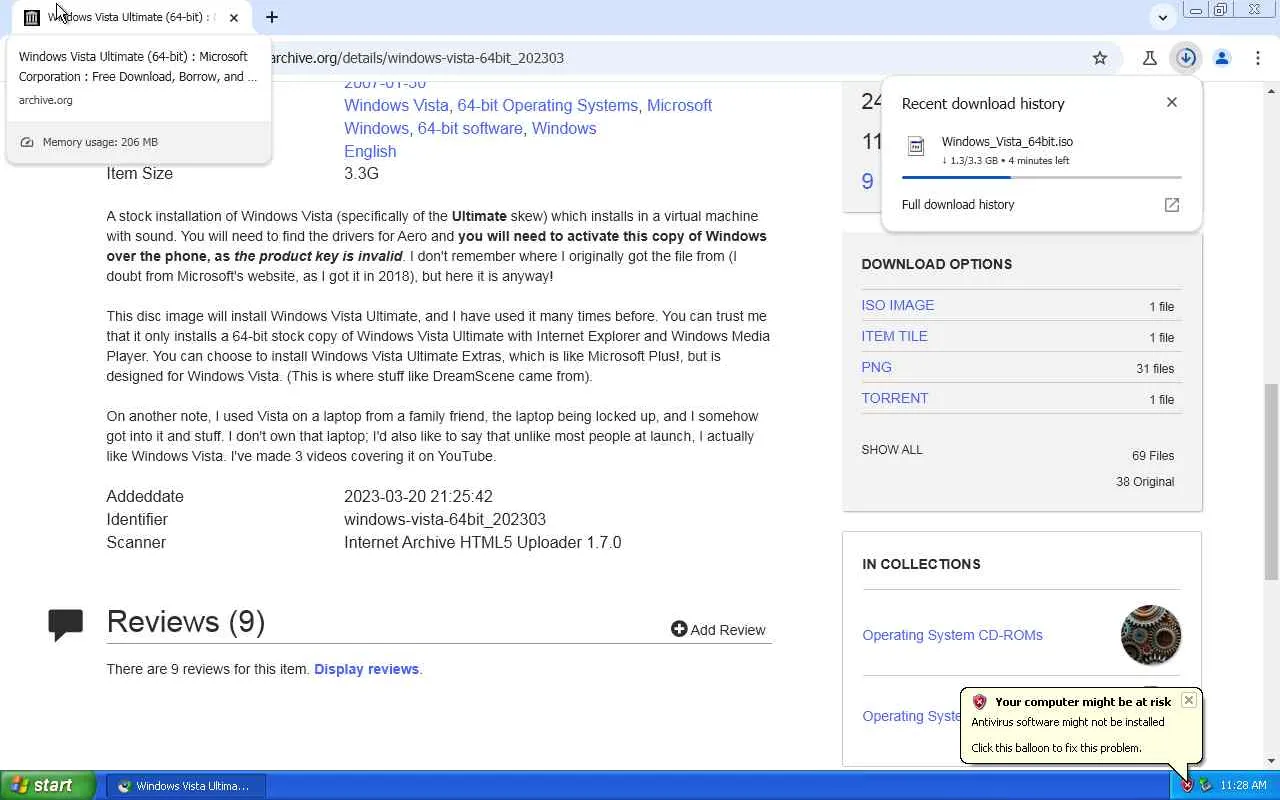Viewport: 1280px width, 800px height.
Task: Click the open-in-new-tab icon beside Full download history
Action: [1172, 205]
